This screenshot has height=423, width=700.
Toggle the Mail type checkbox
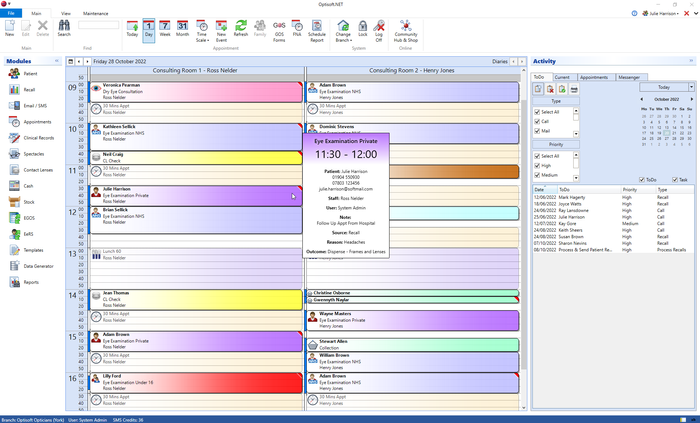point(538,131)
